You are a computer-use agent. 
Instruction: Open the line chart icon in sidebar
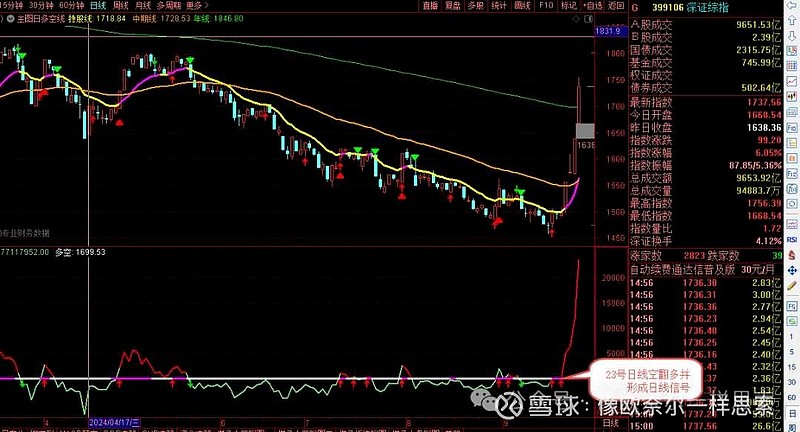click(x=792, y=81)
